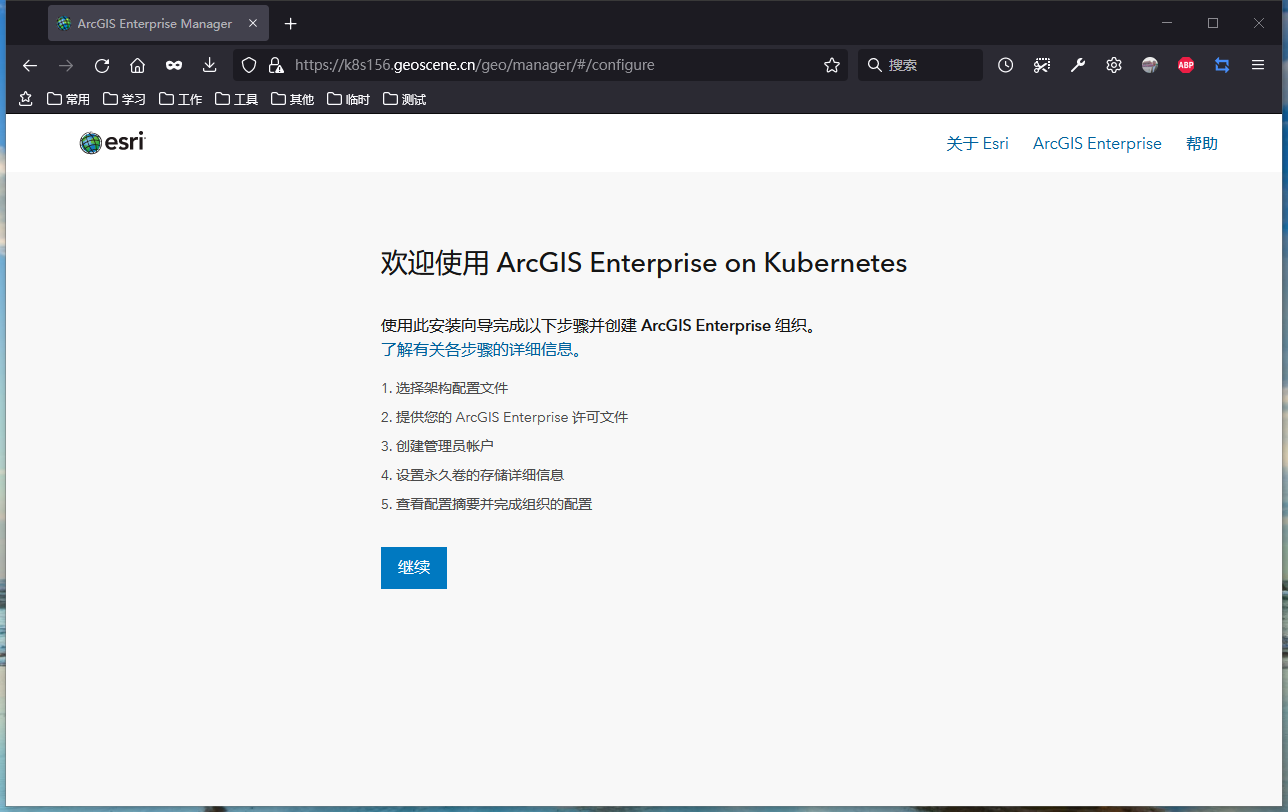
Task: Open the ABP Adblock Plus icon
Action: (x=1186, y=65)
